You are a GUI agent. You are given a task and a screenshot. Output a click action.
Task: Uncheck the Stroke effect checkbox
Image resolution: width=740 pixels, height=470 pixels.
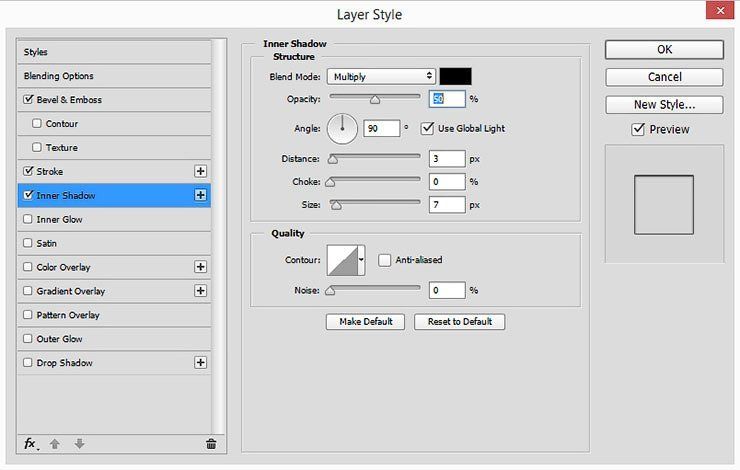tap(28, 171)
